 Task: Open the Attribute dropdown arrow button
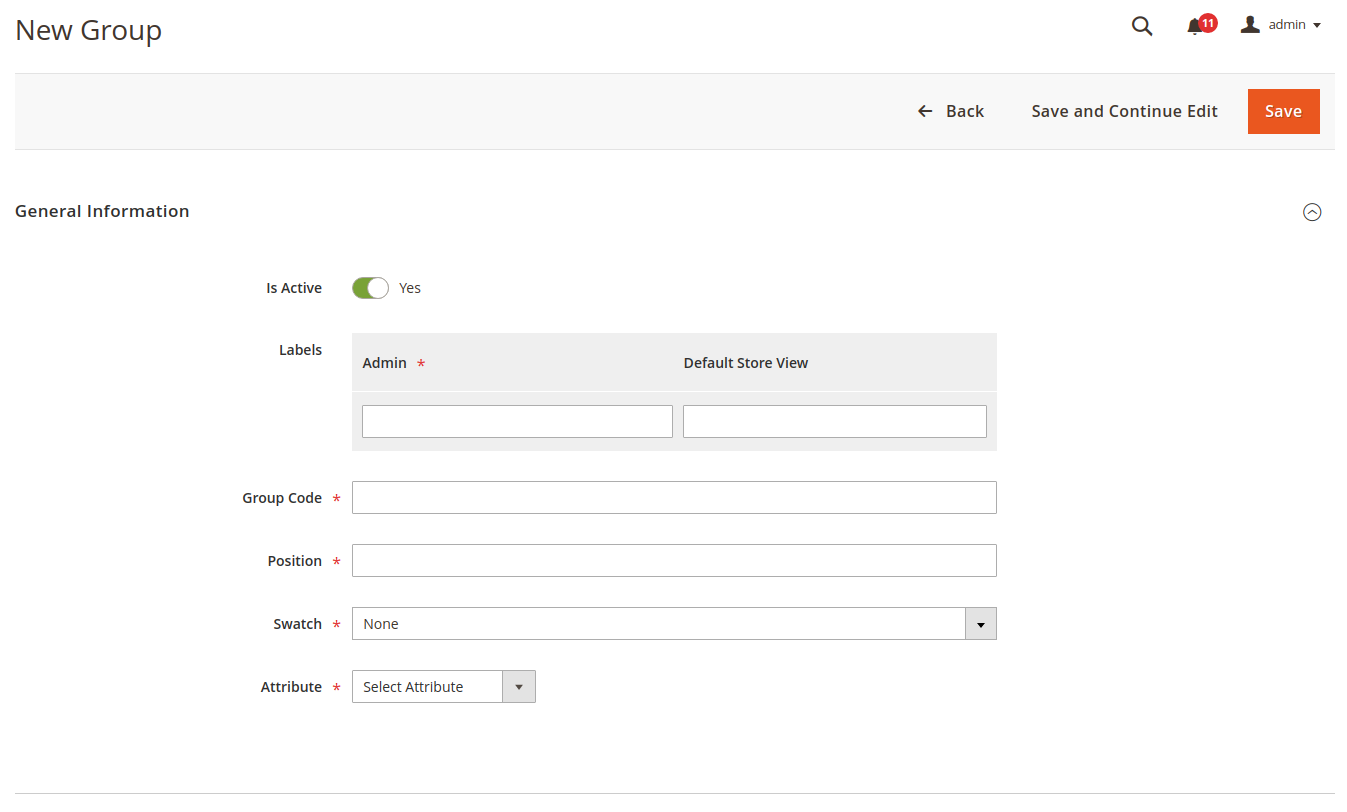coord(519,686)
